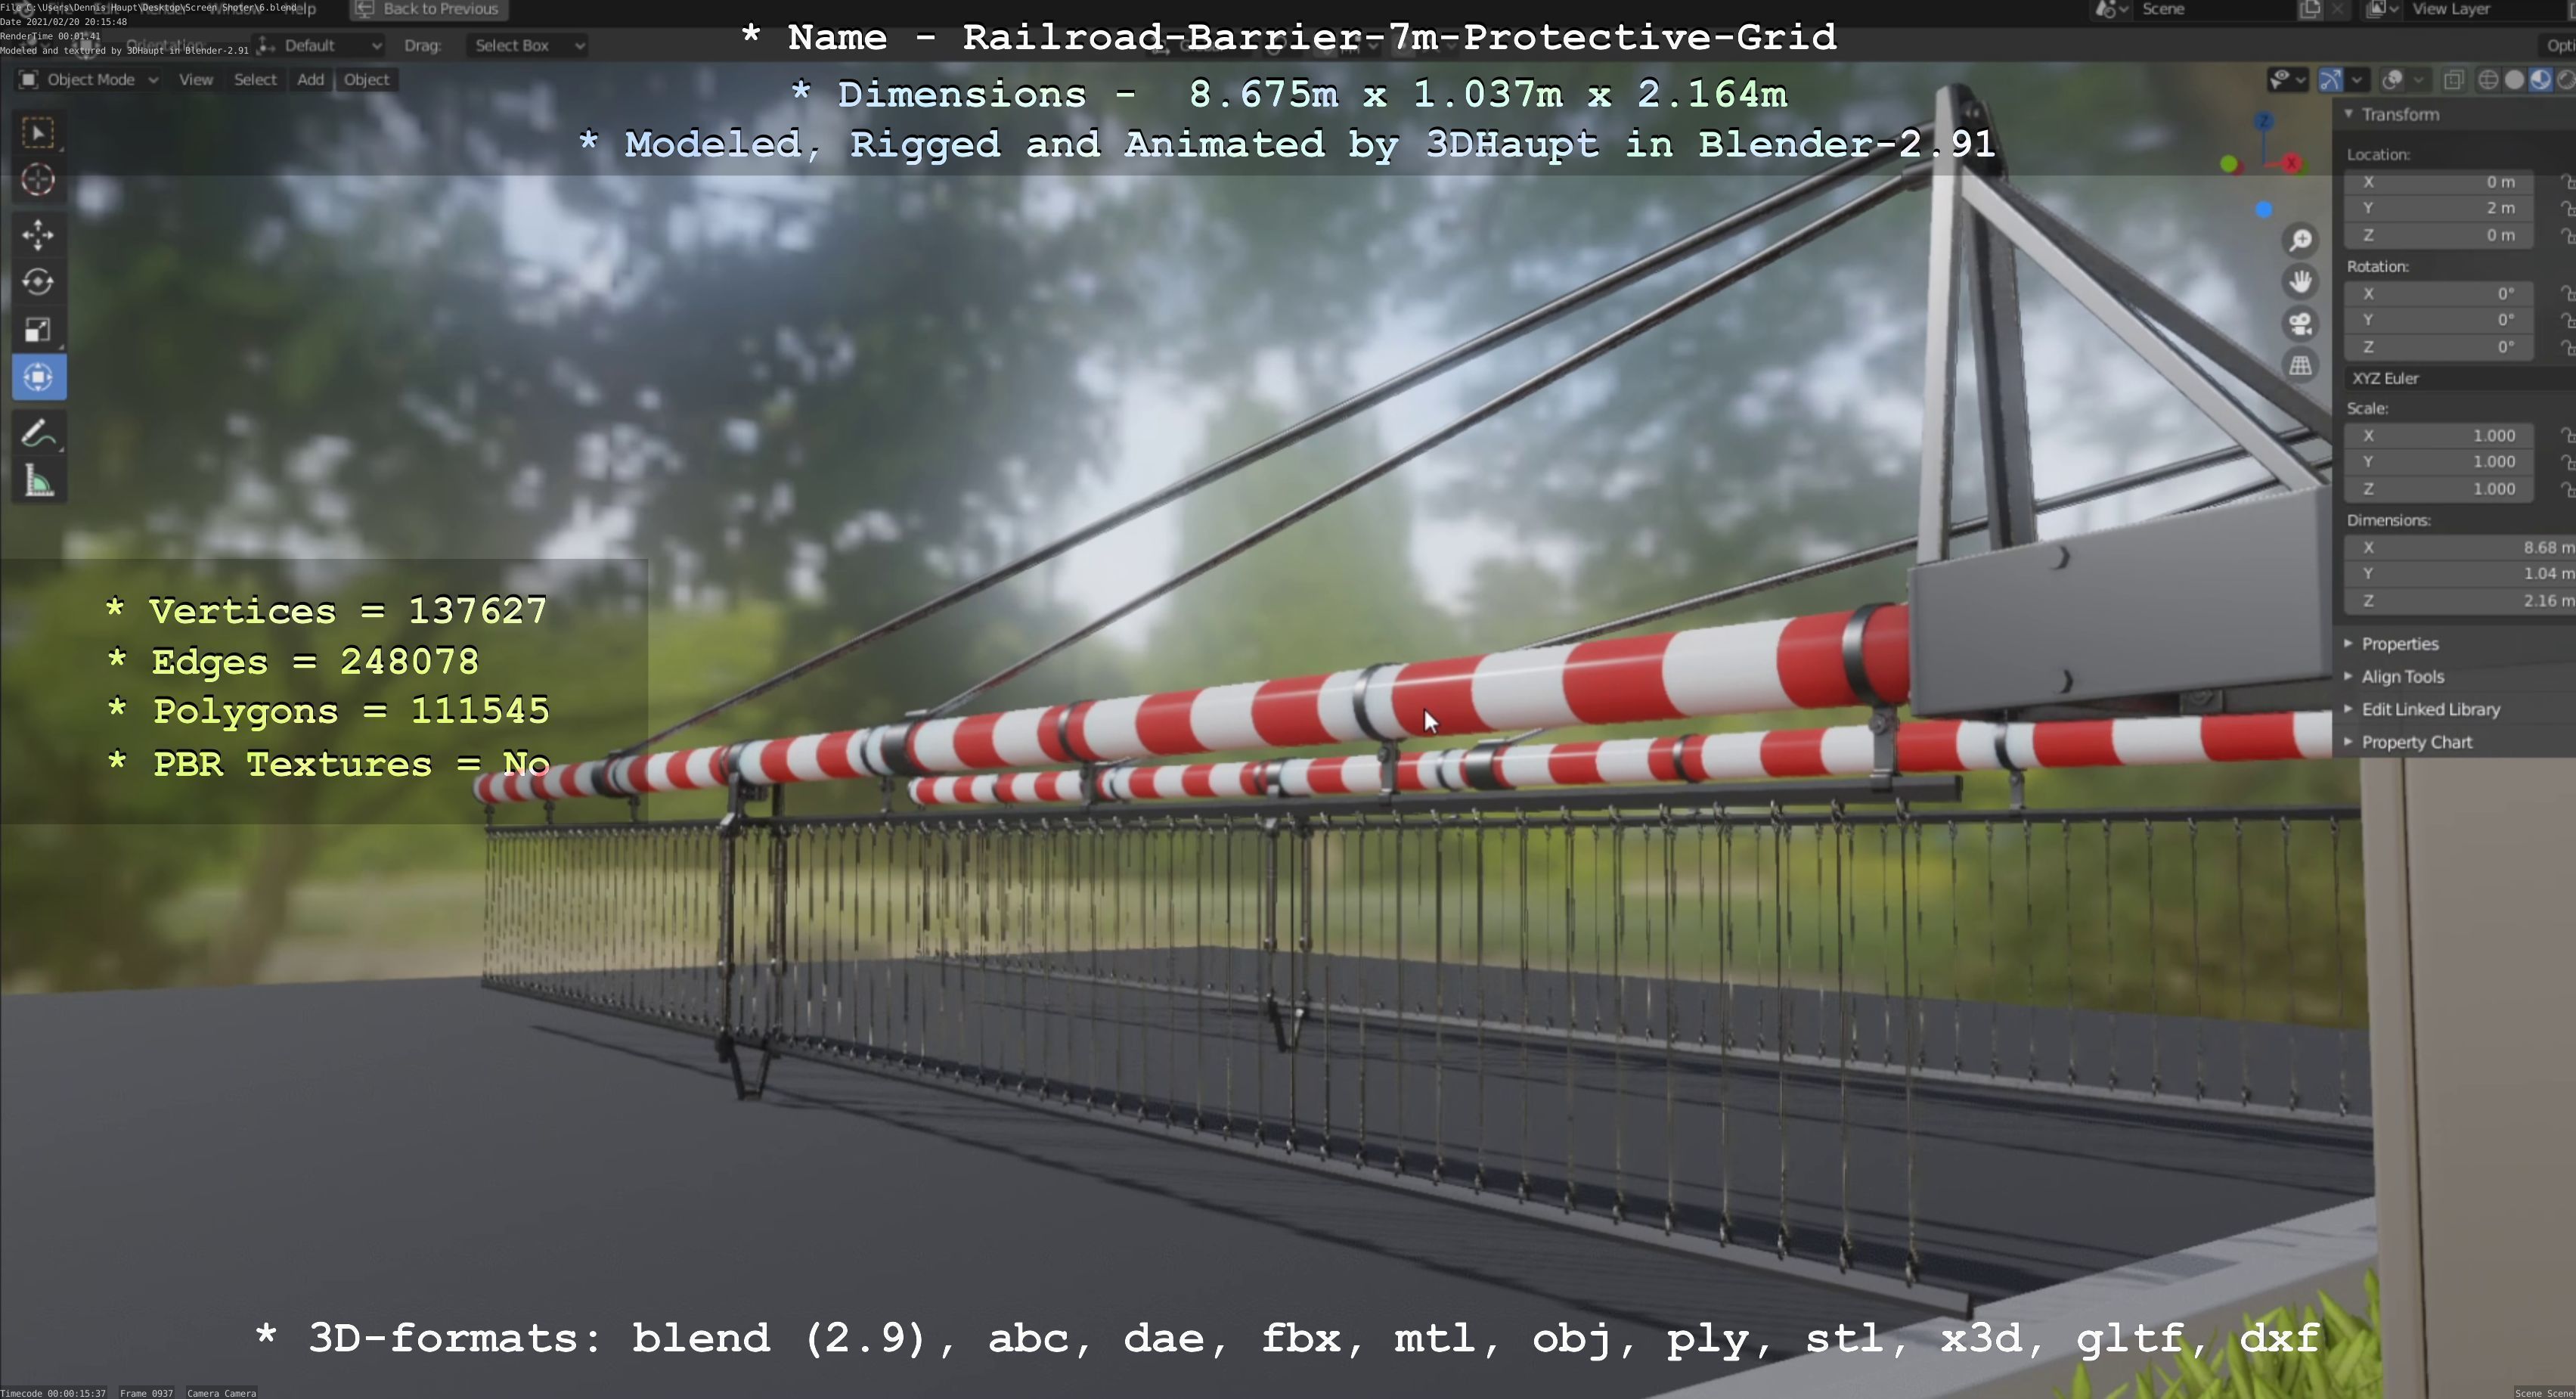Image resolution: width=2576 pixels, height=1399 pixels.
Task: Open the Select menu
Action: pyautogui.click(x=255, y=79)
